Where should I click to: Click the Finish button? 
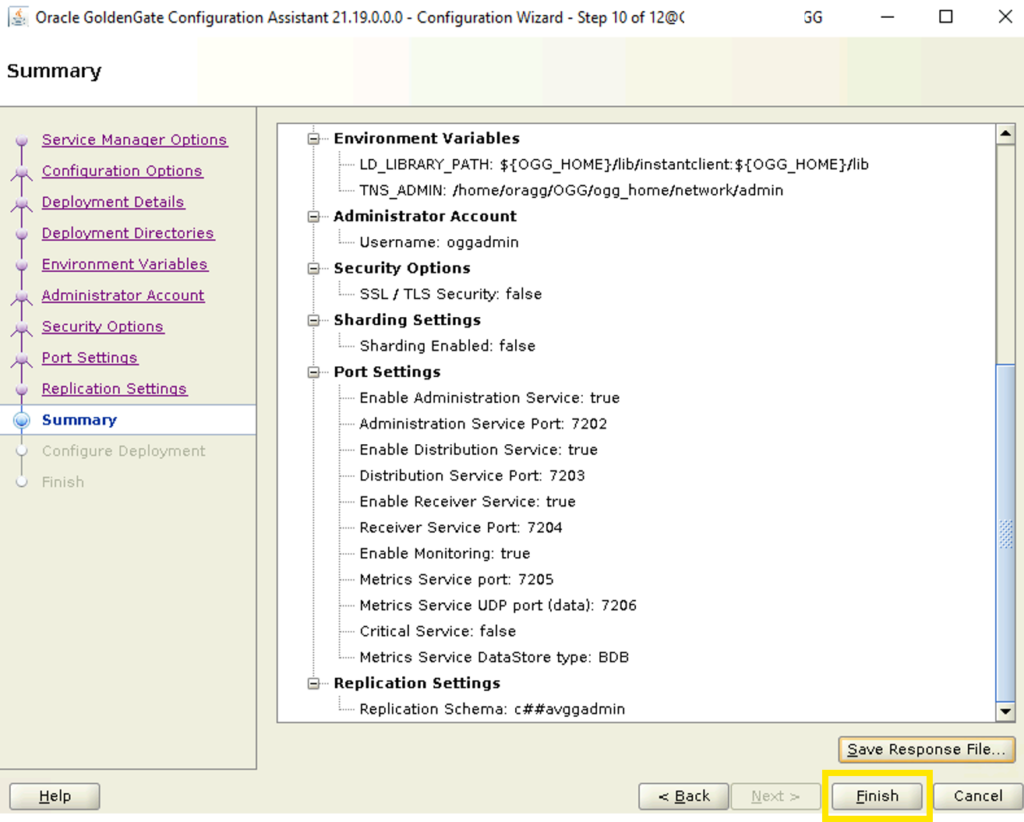(x=877, y=796)
